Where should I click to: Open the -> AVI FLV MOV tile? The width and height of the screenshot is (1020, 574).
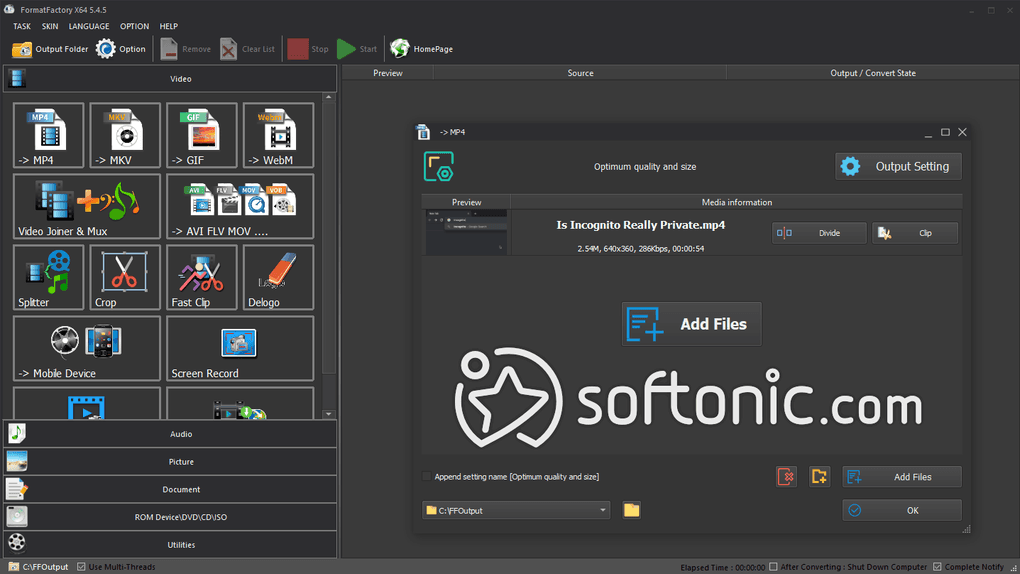point(240,206)
